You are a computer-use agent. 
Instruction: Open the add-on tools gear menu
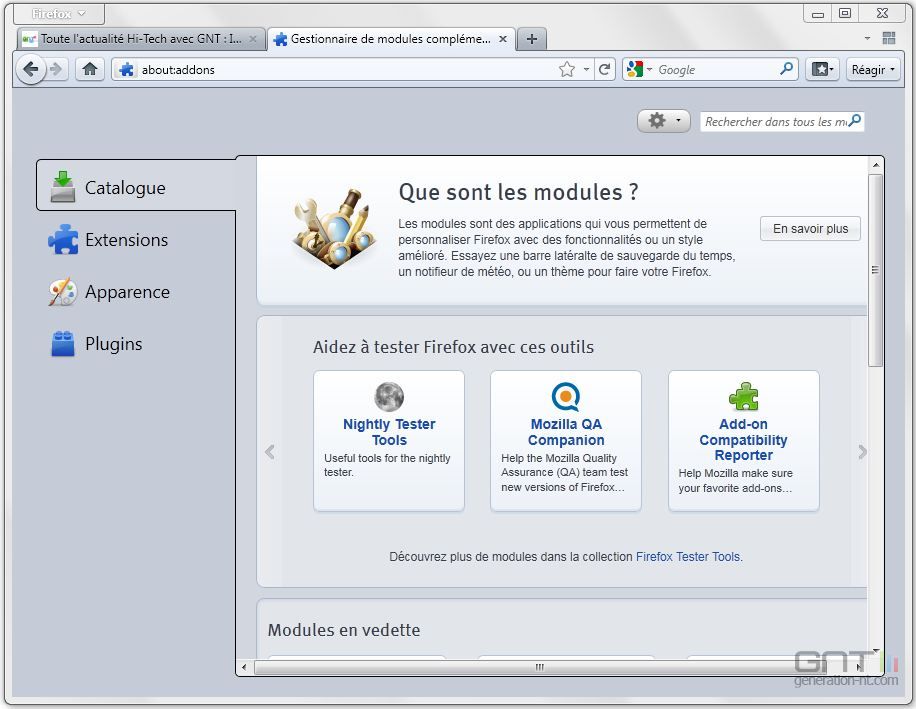663,121
